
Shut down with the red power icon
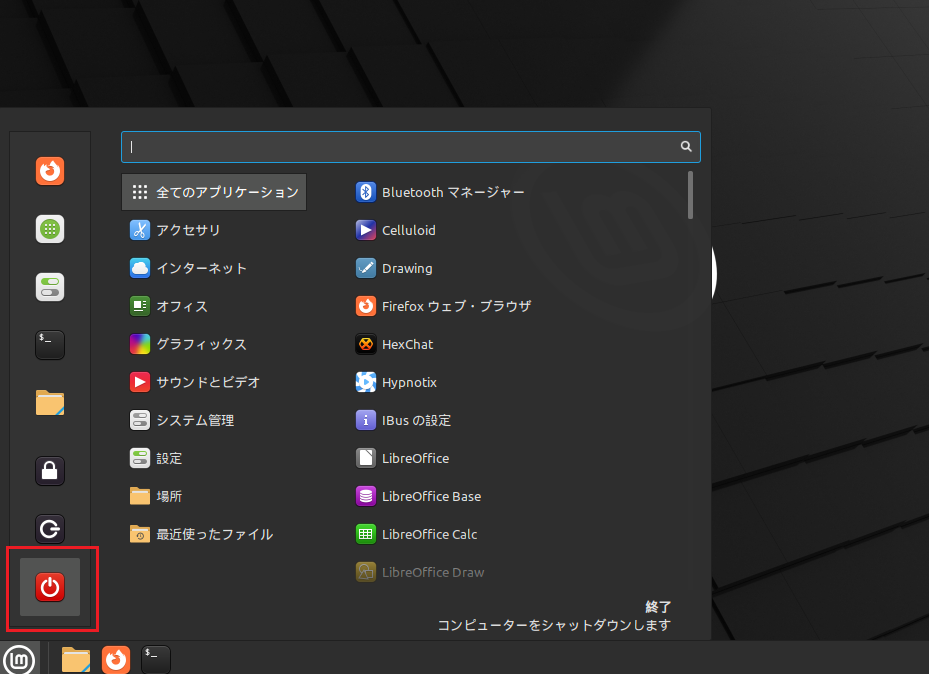(50, 587)
